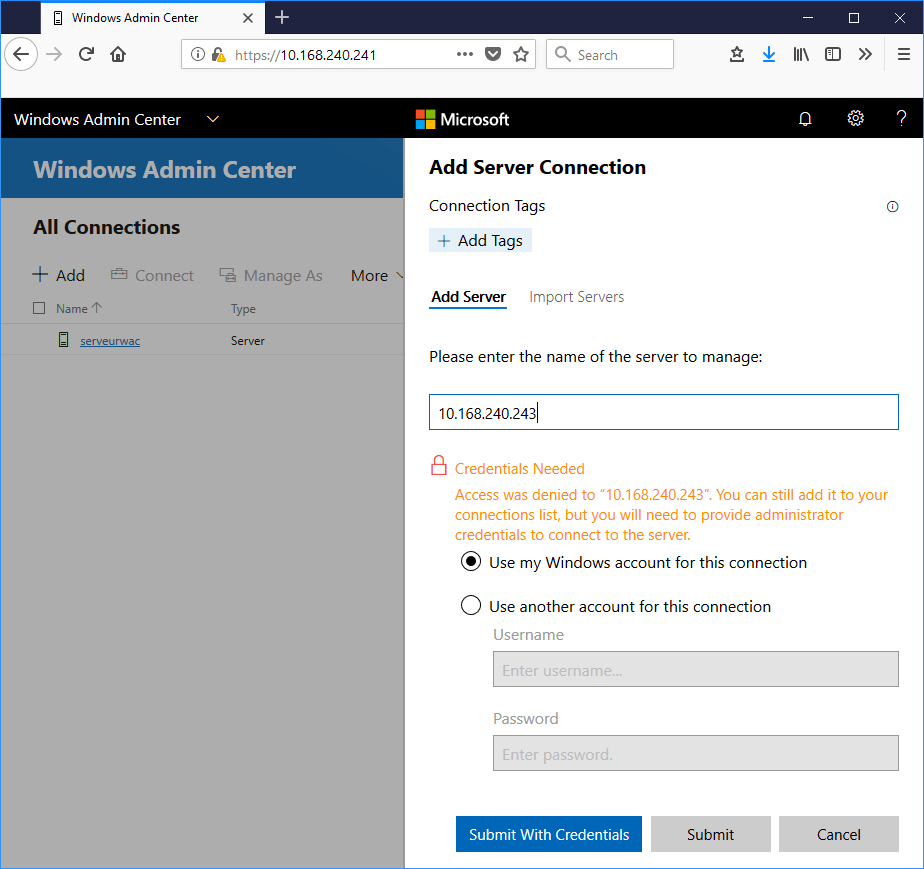
Task: Expand the Windows Admin Center dropdown chevron
Action: tap(213, 119)
